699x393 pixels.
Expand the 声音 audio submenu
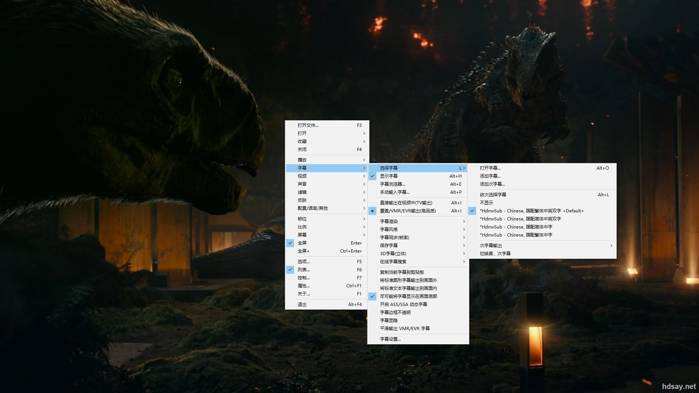pyautogui.click(x=327, y=184)
